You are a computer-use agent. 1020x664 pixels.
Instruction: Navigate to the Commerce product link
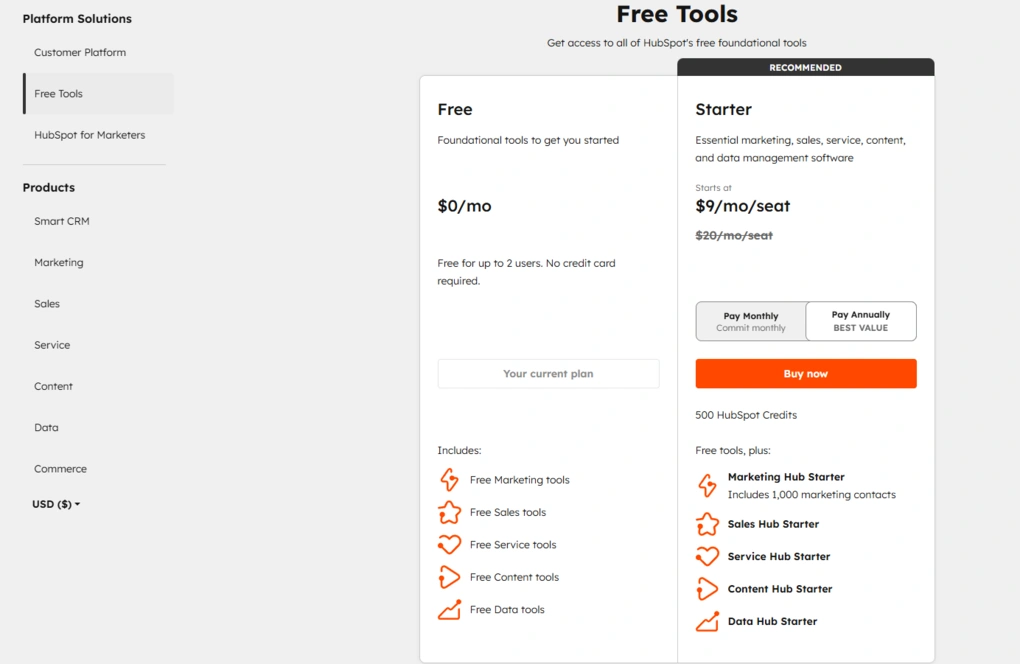coord(60,468)
